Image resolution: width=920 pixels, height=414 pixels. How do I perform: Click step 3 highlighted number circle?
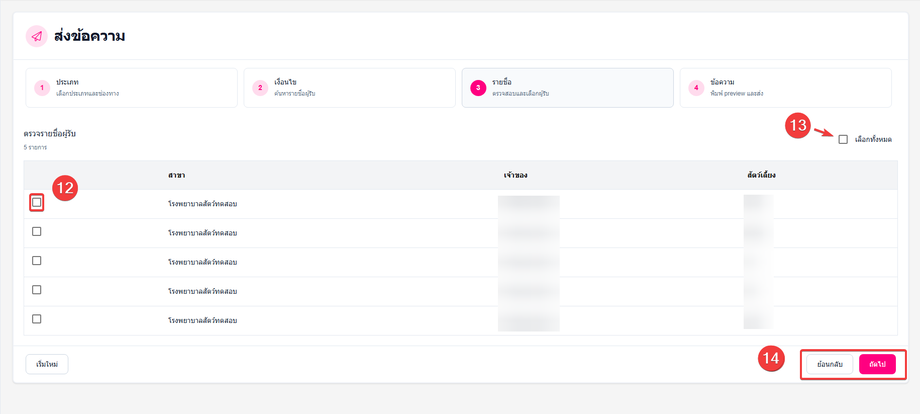coord(478,88)
